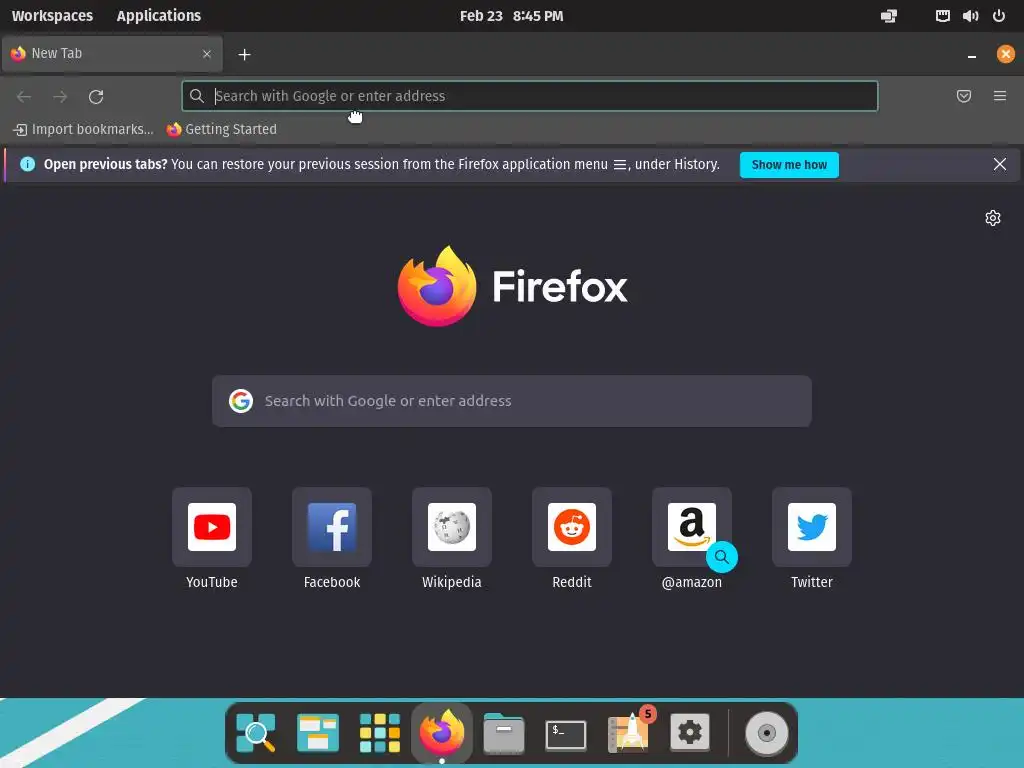The image size is (1024, 768).
Task: Open the Files manager from the dock
Action: point(504,733)
